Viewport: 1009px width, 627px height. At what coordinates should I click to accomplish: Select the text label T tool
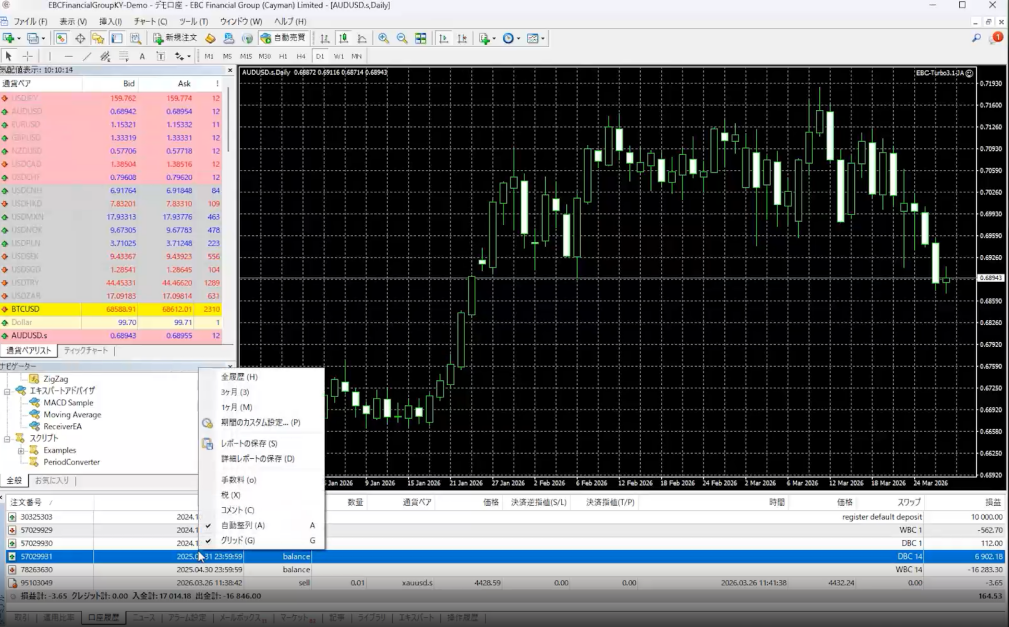tap(160, 57)
